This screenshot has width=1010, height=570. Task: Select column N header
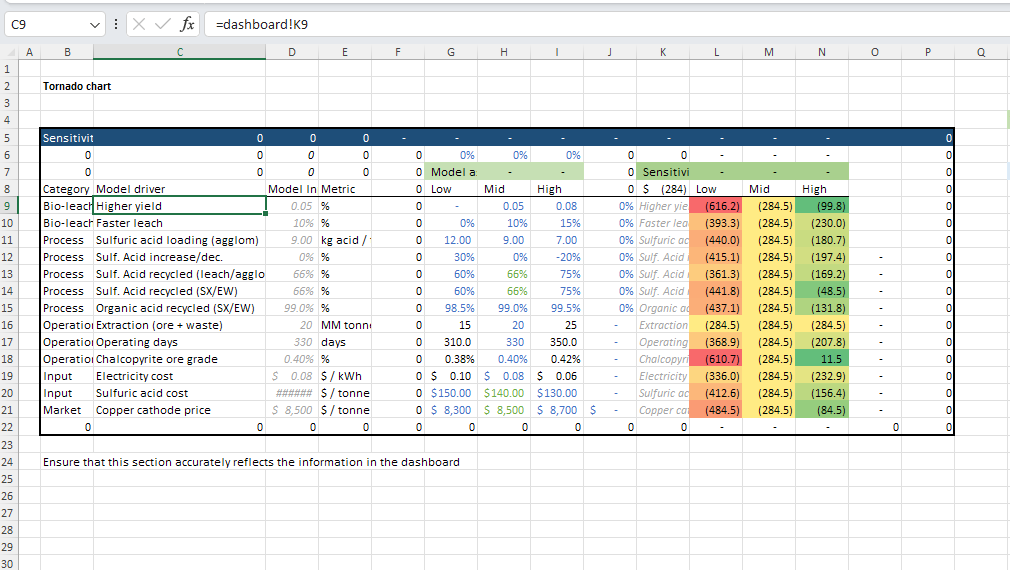(822, 52)
